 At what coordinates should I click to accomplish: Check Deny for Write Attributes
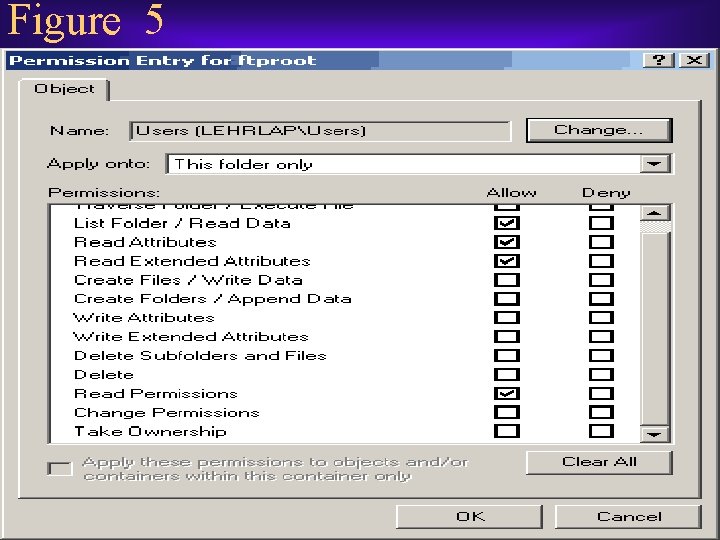point(602,318)
